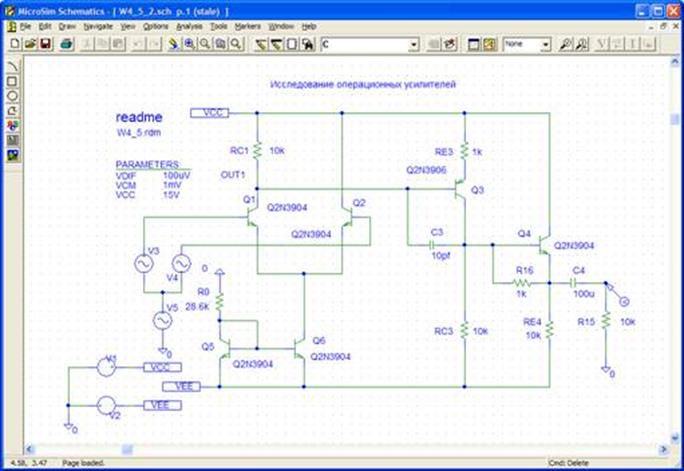Click the Zoom to Fit Page icon

[x=236, y=44]
